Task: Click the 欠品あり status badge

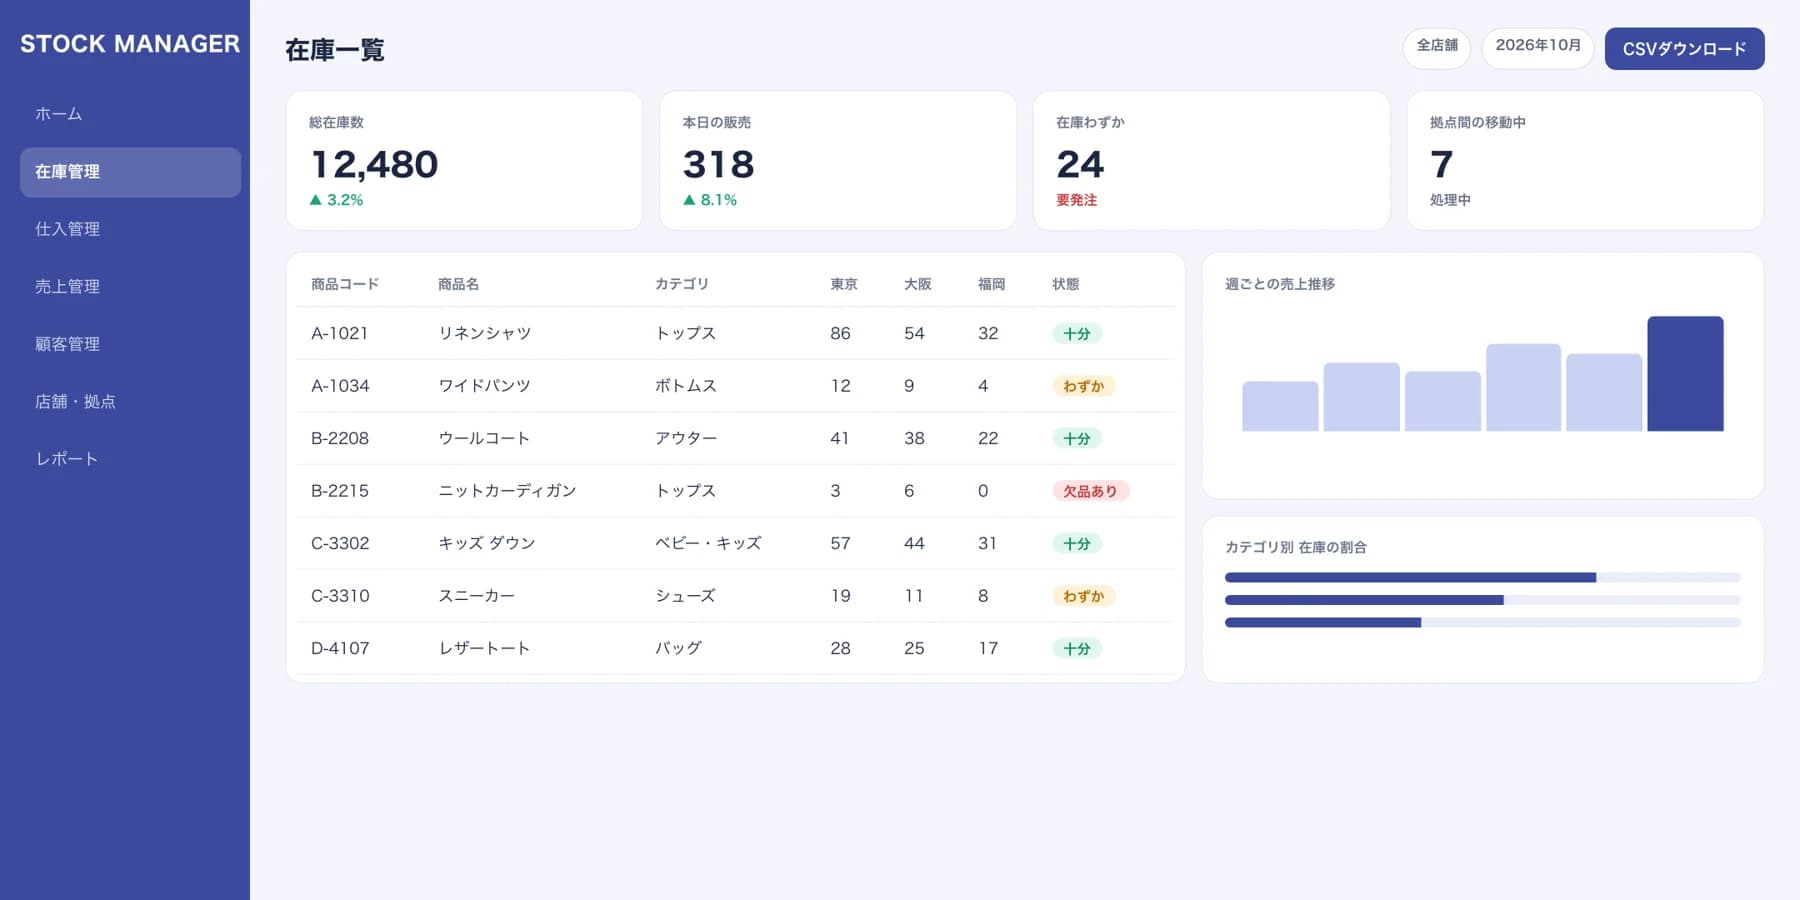Action: 1090,491
